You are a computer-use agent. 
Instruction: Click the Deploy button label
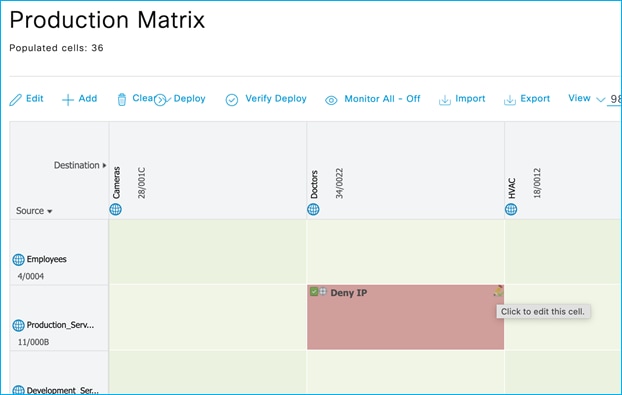[189, 98]
